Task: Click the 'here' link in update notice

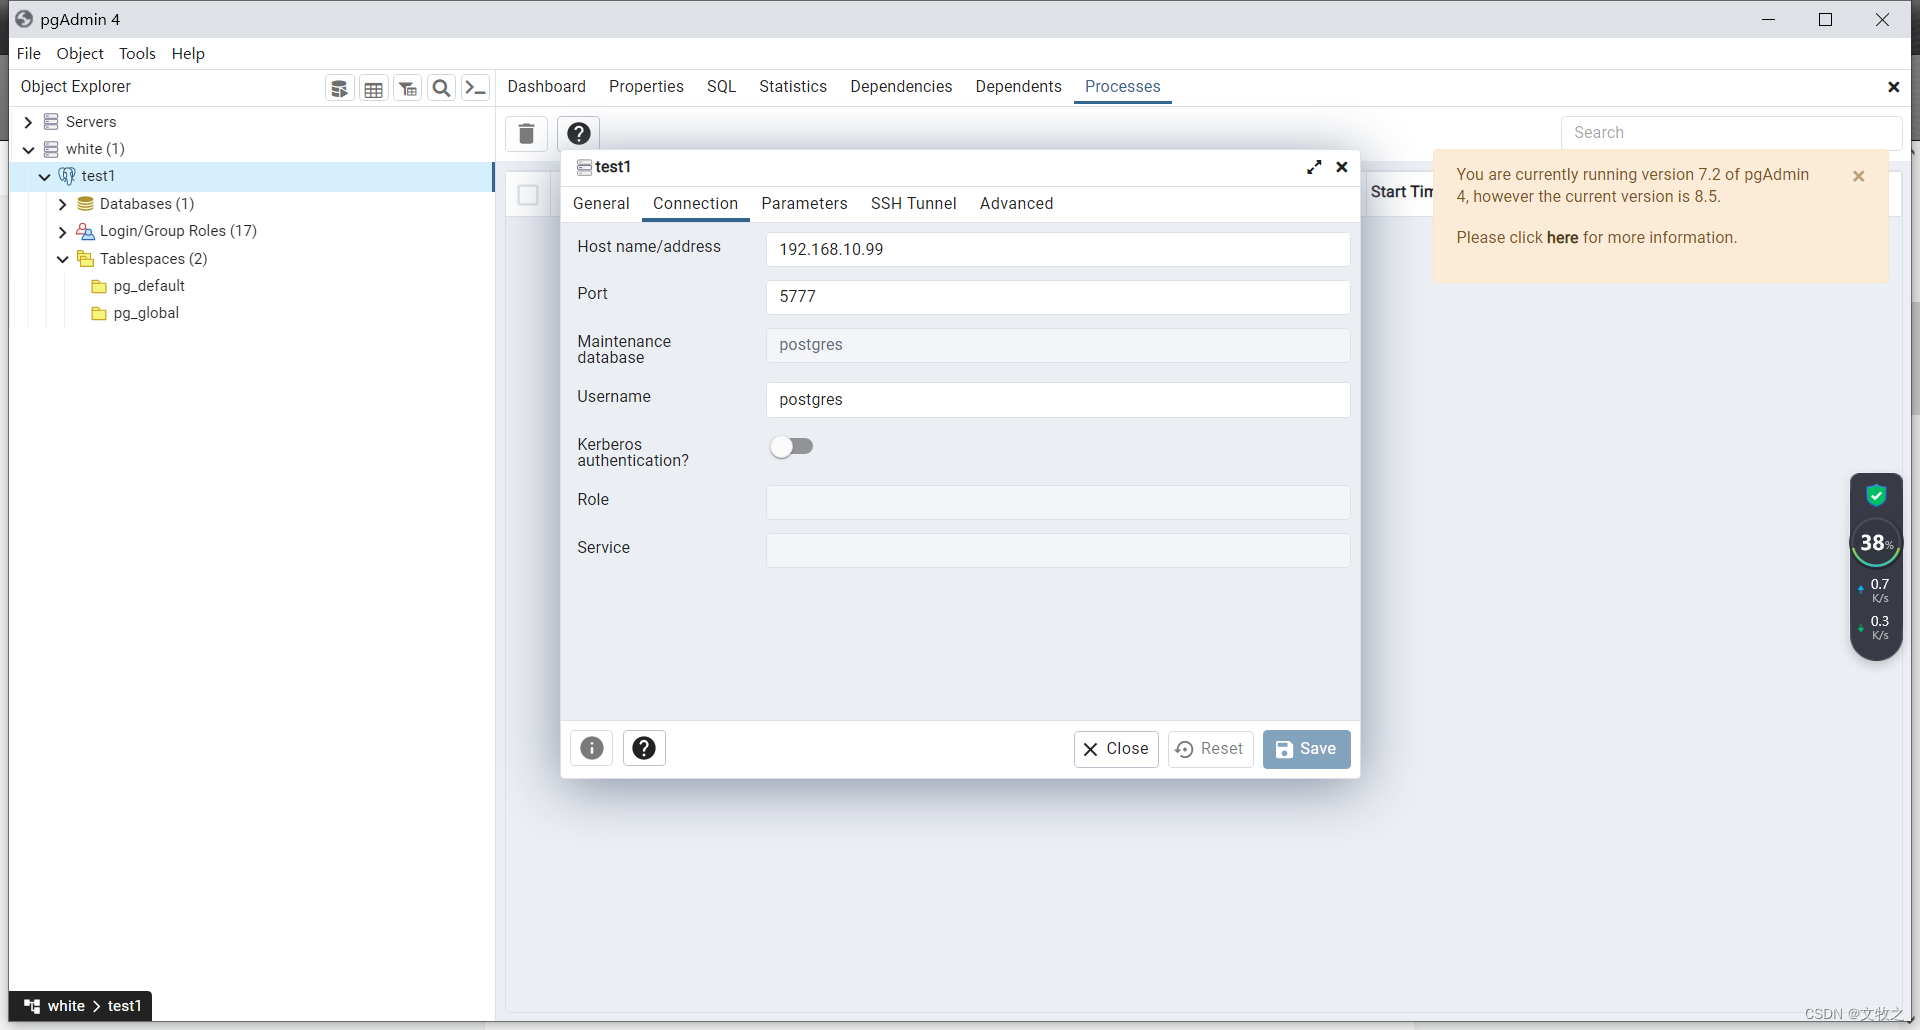Action: pos(1562,237)
